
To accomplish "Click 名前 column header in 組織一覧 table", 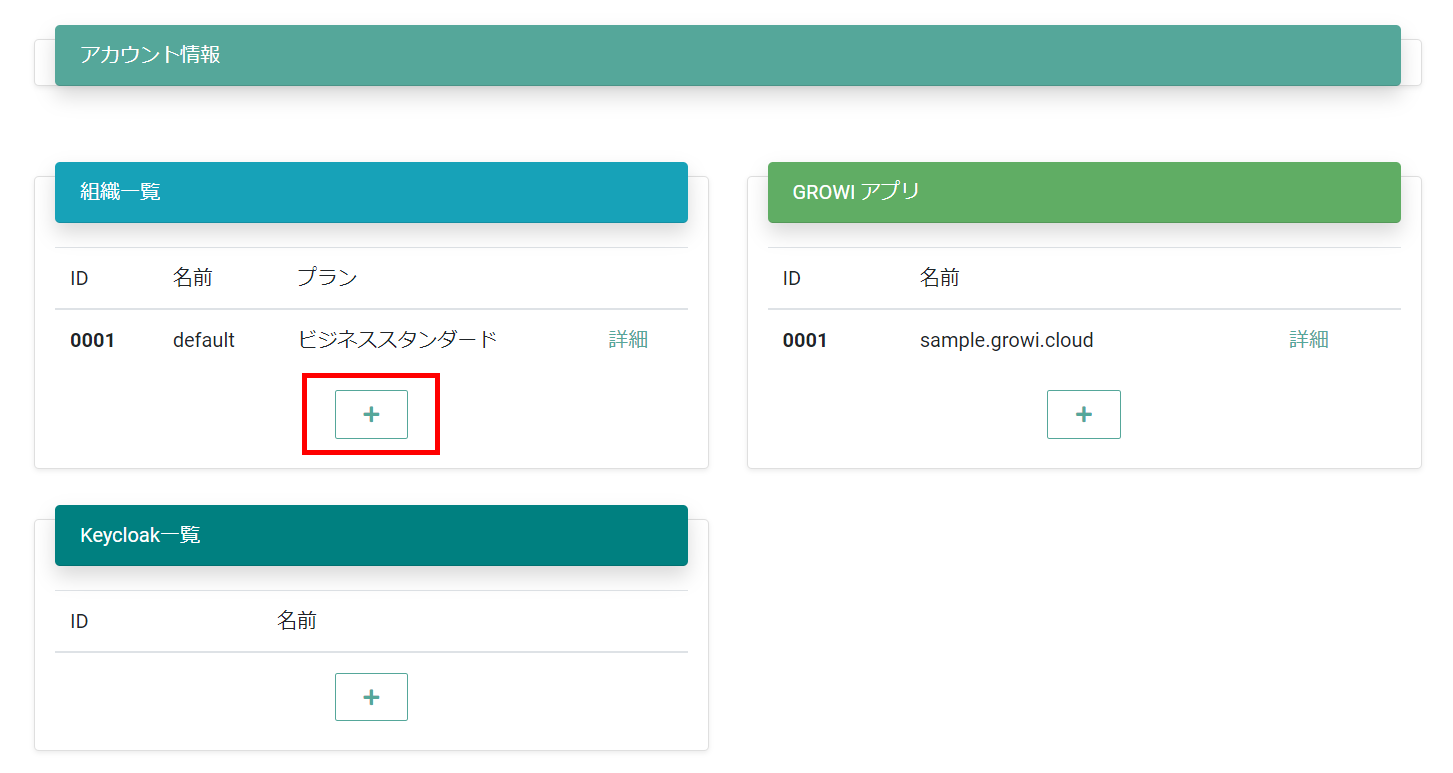I will pyautogui.click(x=192, y=278).
